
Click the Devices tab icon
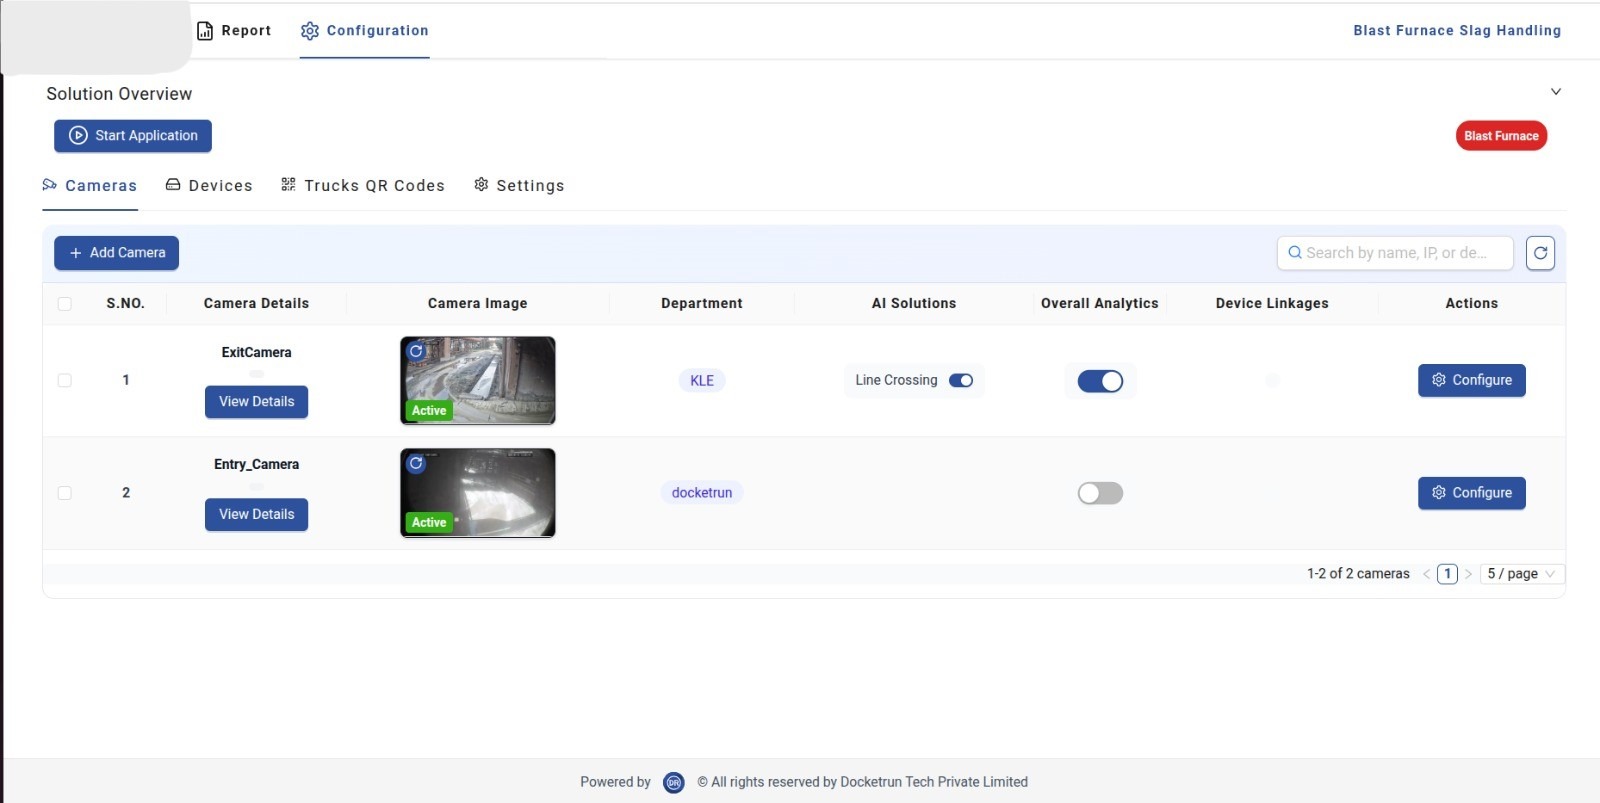173,185
